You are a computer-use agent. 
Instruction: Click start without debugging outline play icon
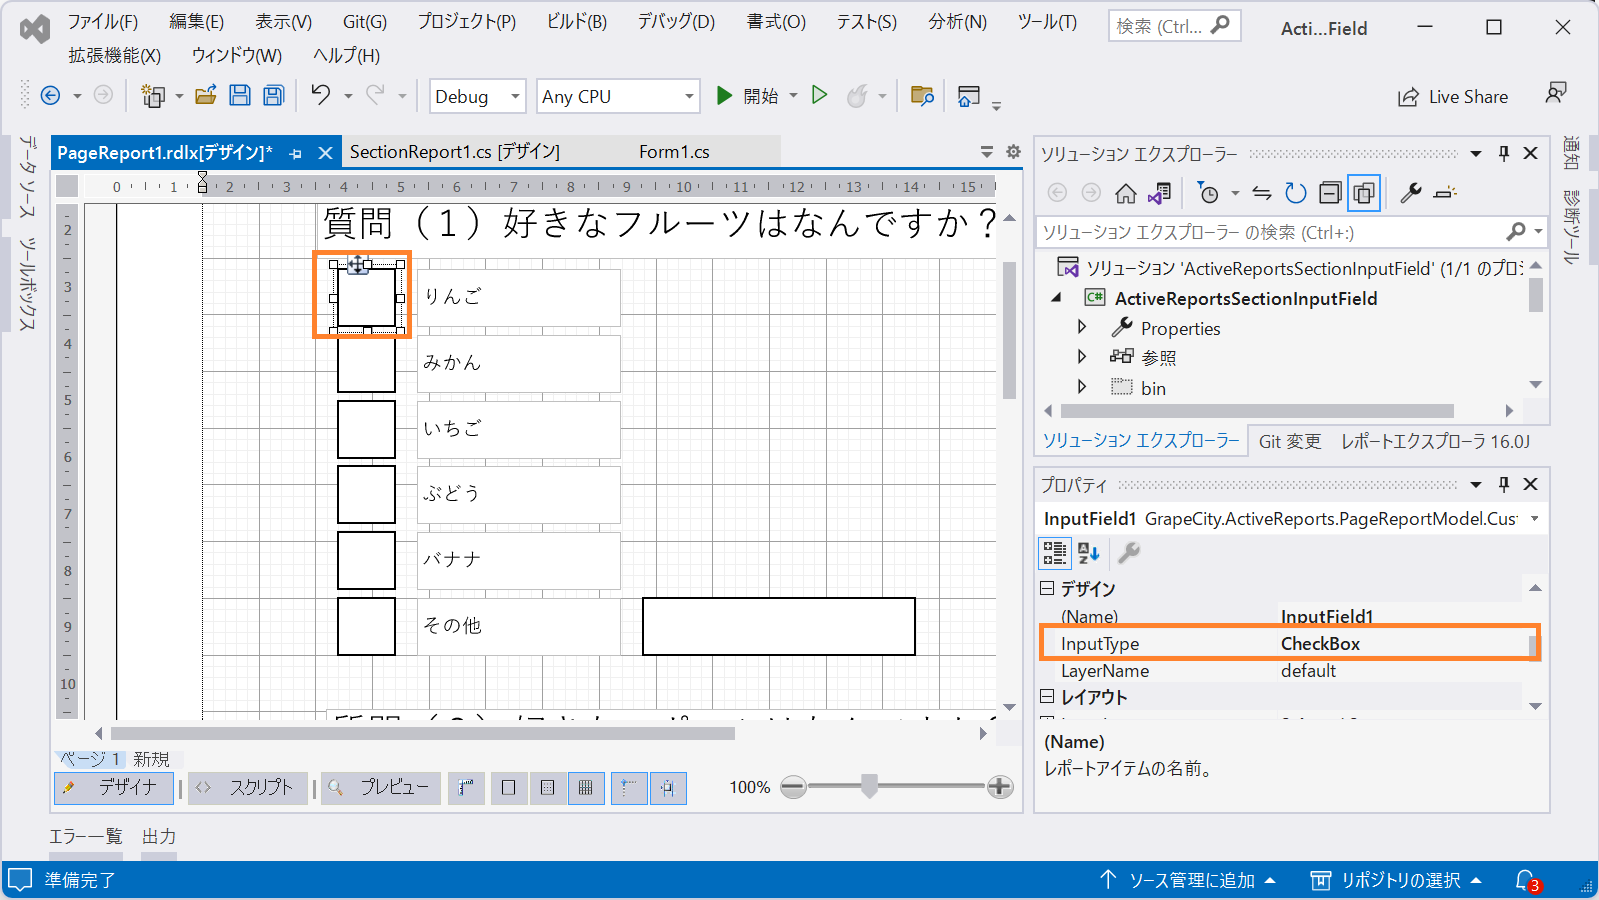click(x=820, y=95)
